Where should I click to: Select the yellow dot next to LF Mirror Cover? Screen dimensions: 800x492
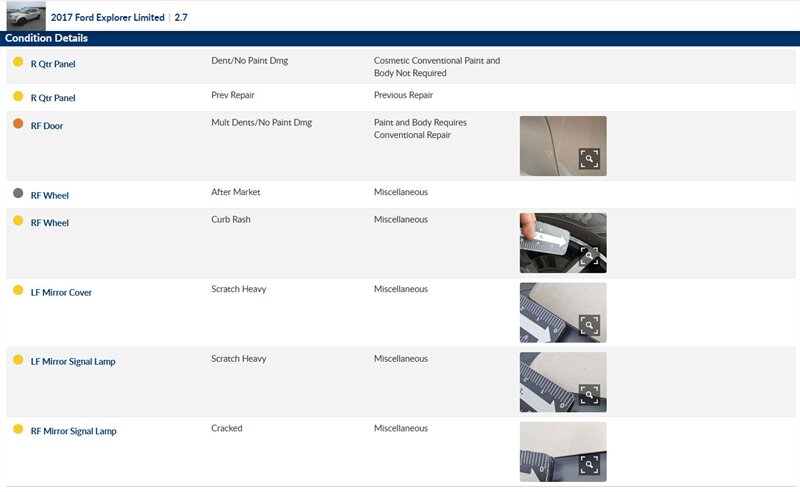[x=18, y=290]
